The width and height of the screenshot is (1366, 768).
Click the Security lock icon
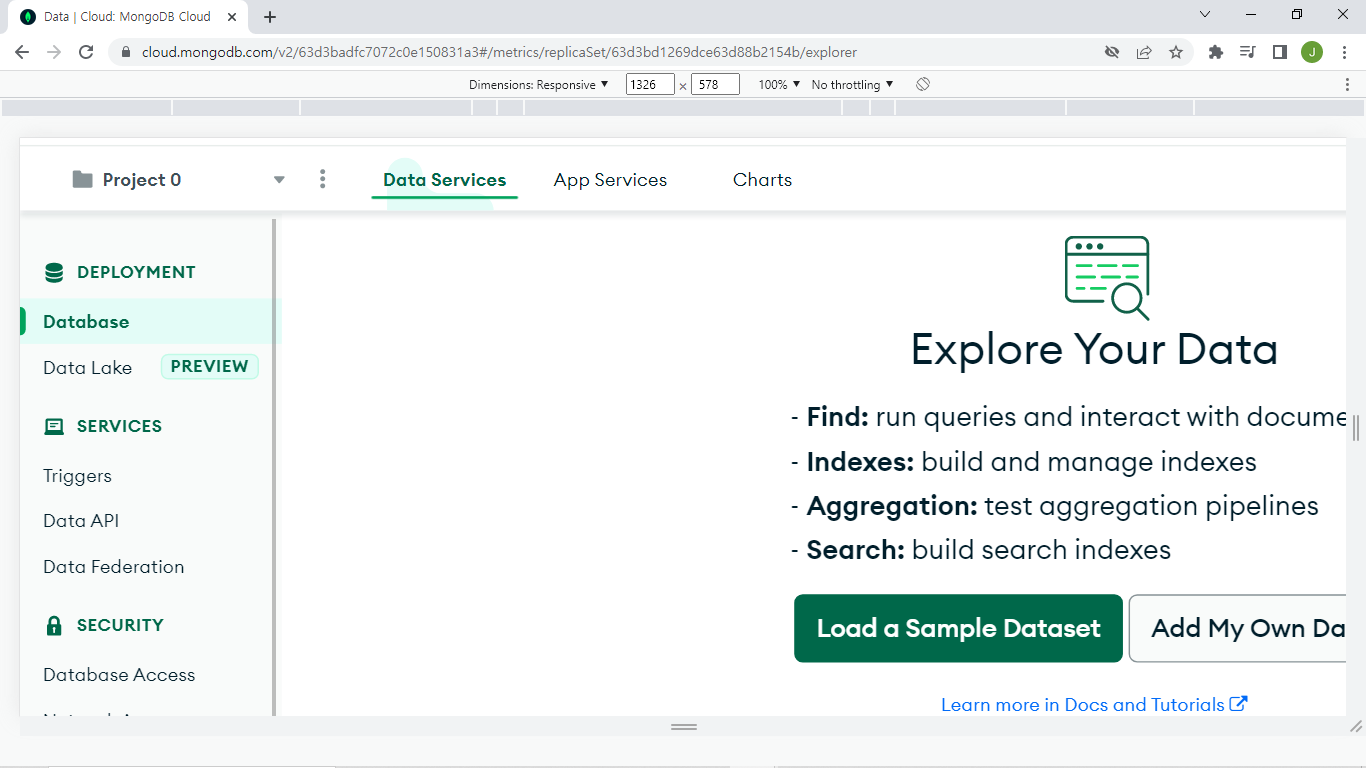tap(54, 625)
